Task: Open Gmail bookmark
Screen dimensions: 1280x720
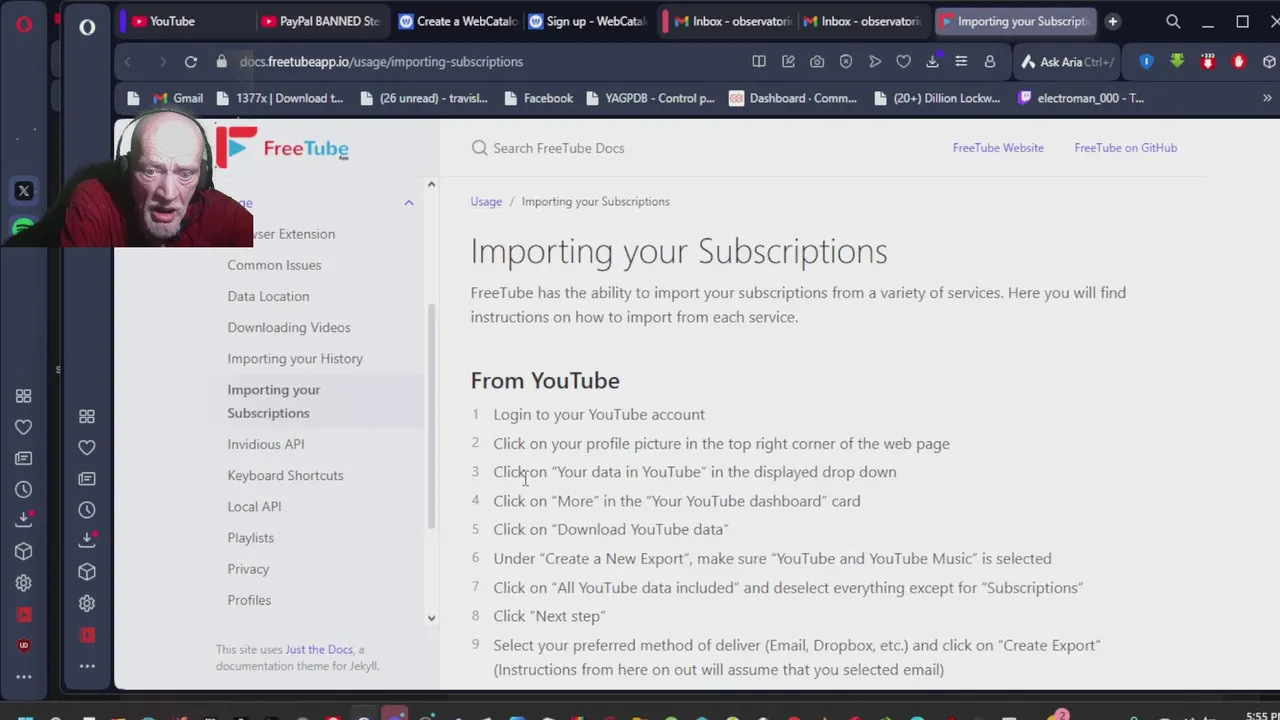Action: [x=178, y=98]
